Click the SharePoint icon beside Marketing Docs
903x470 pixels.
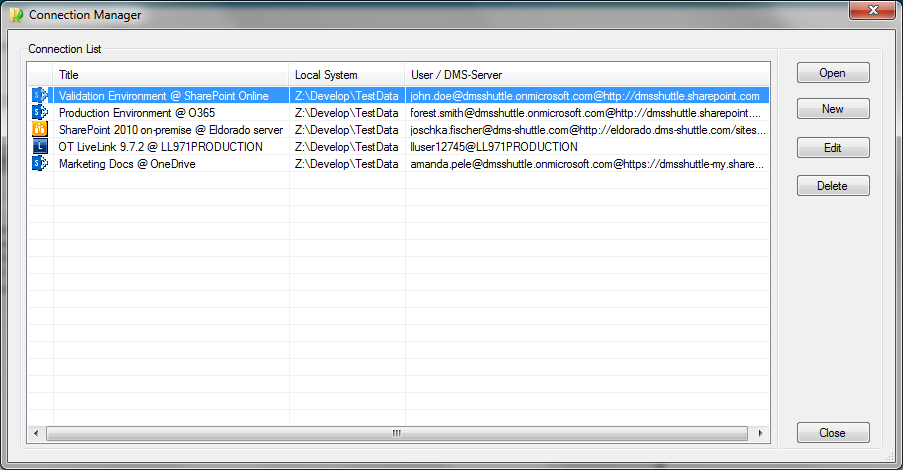40,164
